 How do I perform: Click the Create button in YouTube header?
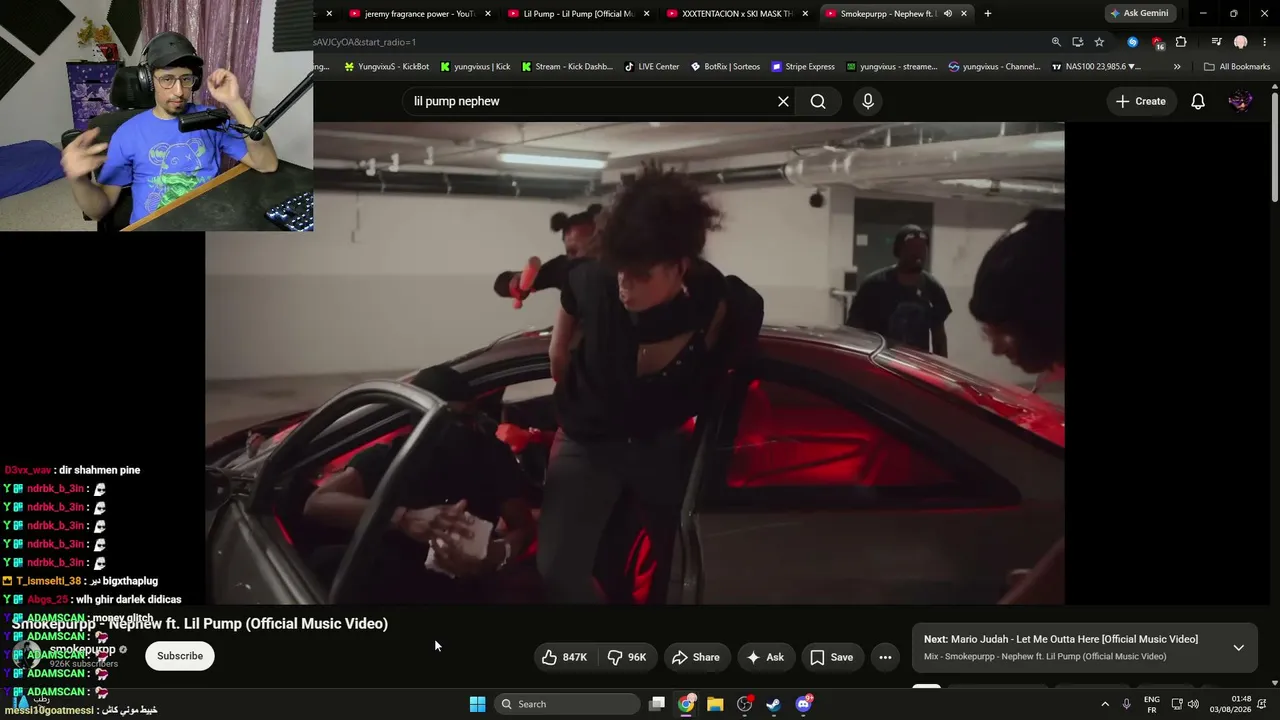click(1141, 101)
